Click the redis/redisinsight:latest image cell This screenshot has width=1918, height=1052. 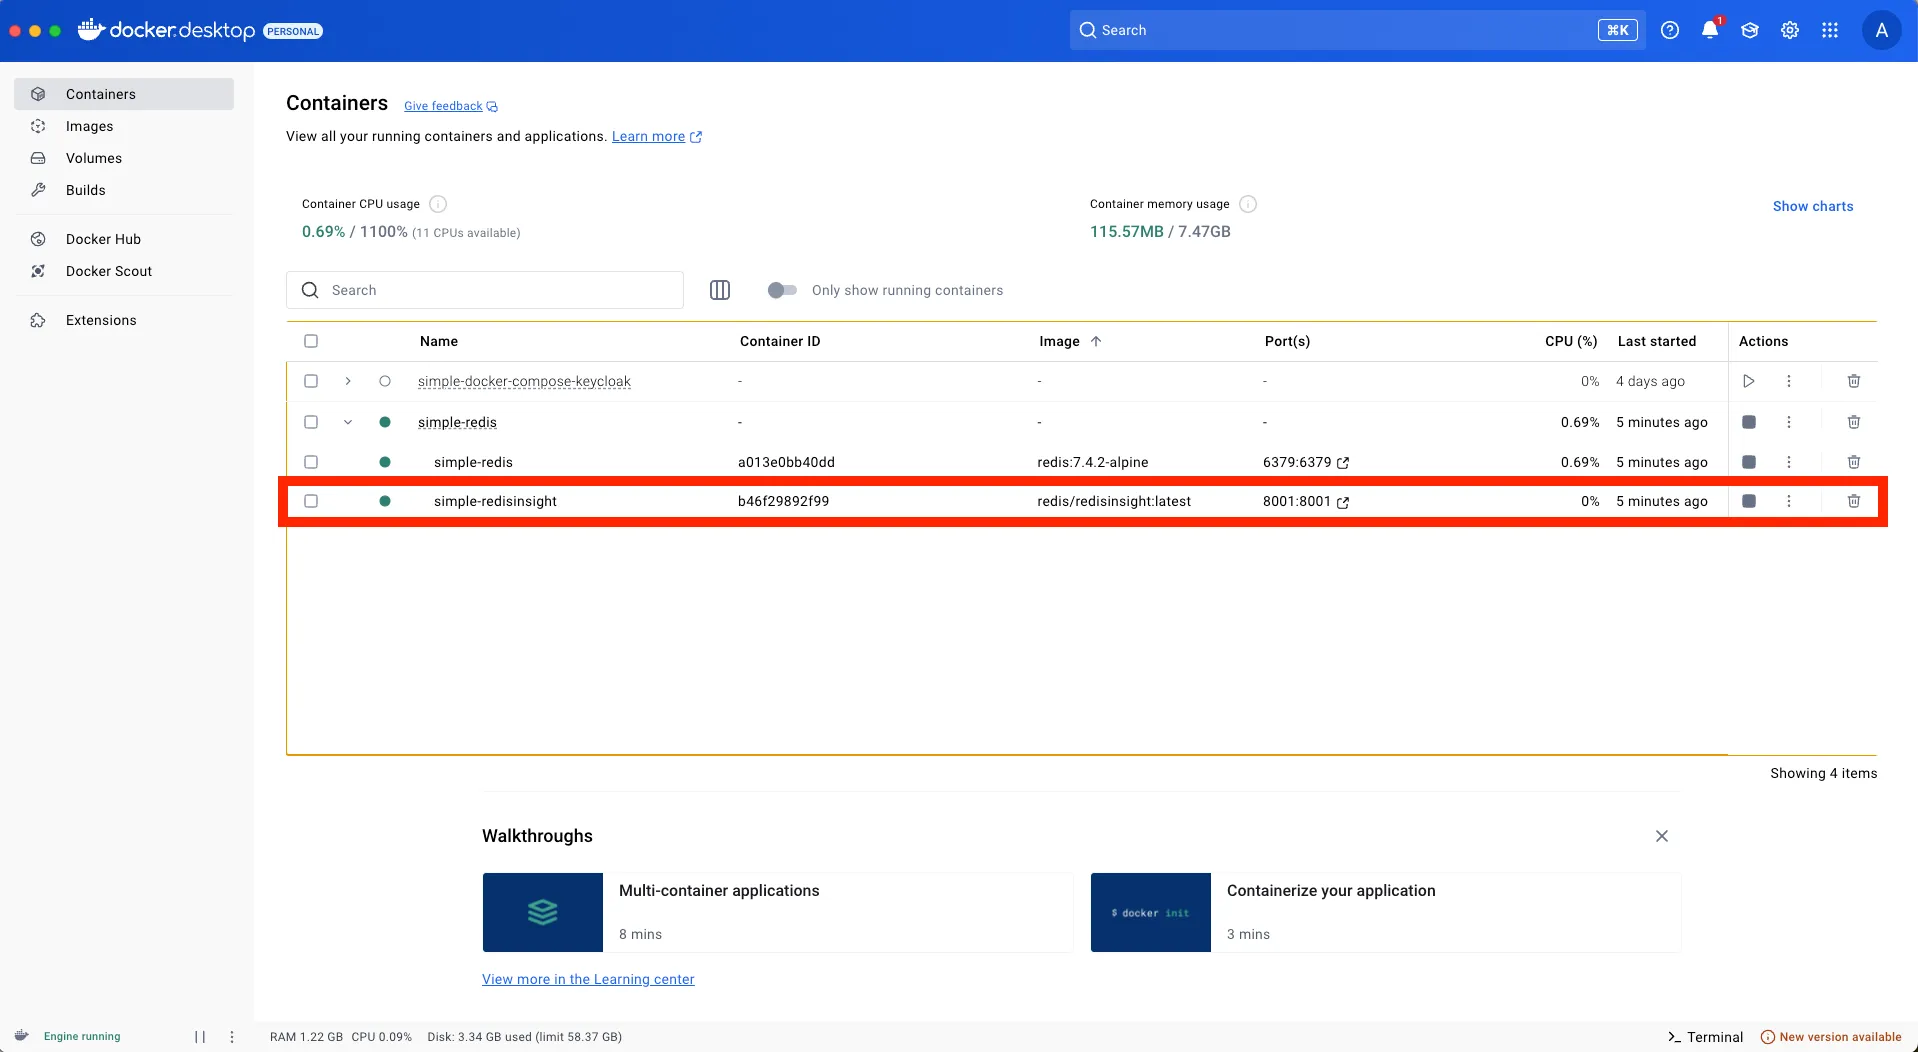pyautogui.click(x=1114, y=501)
